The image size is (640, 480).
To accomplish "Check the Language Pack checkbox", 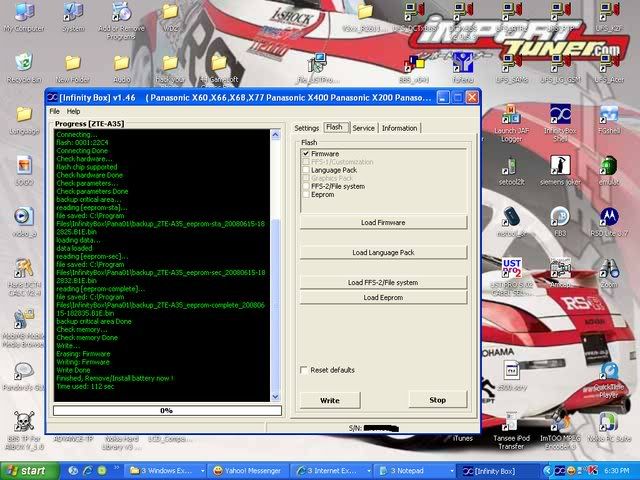I will click(306, 170).
